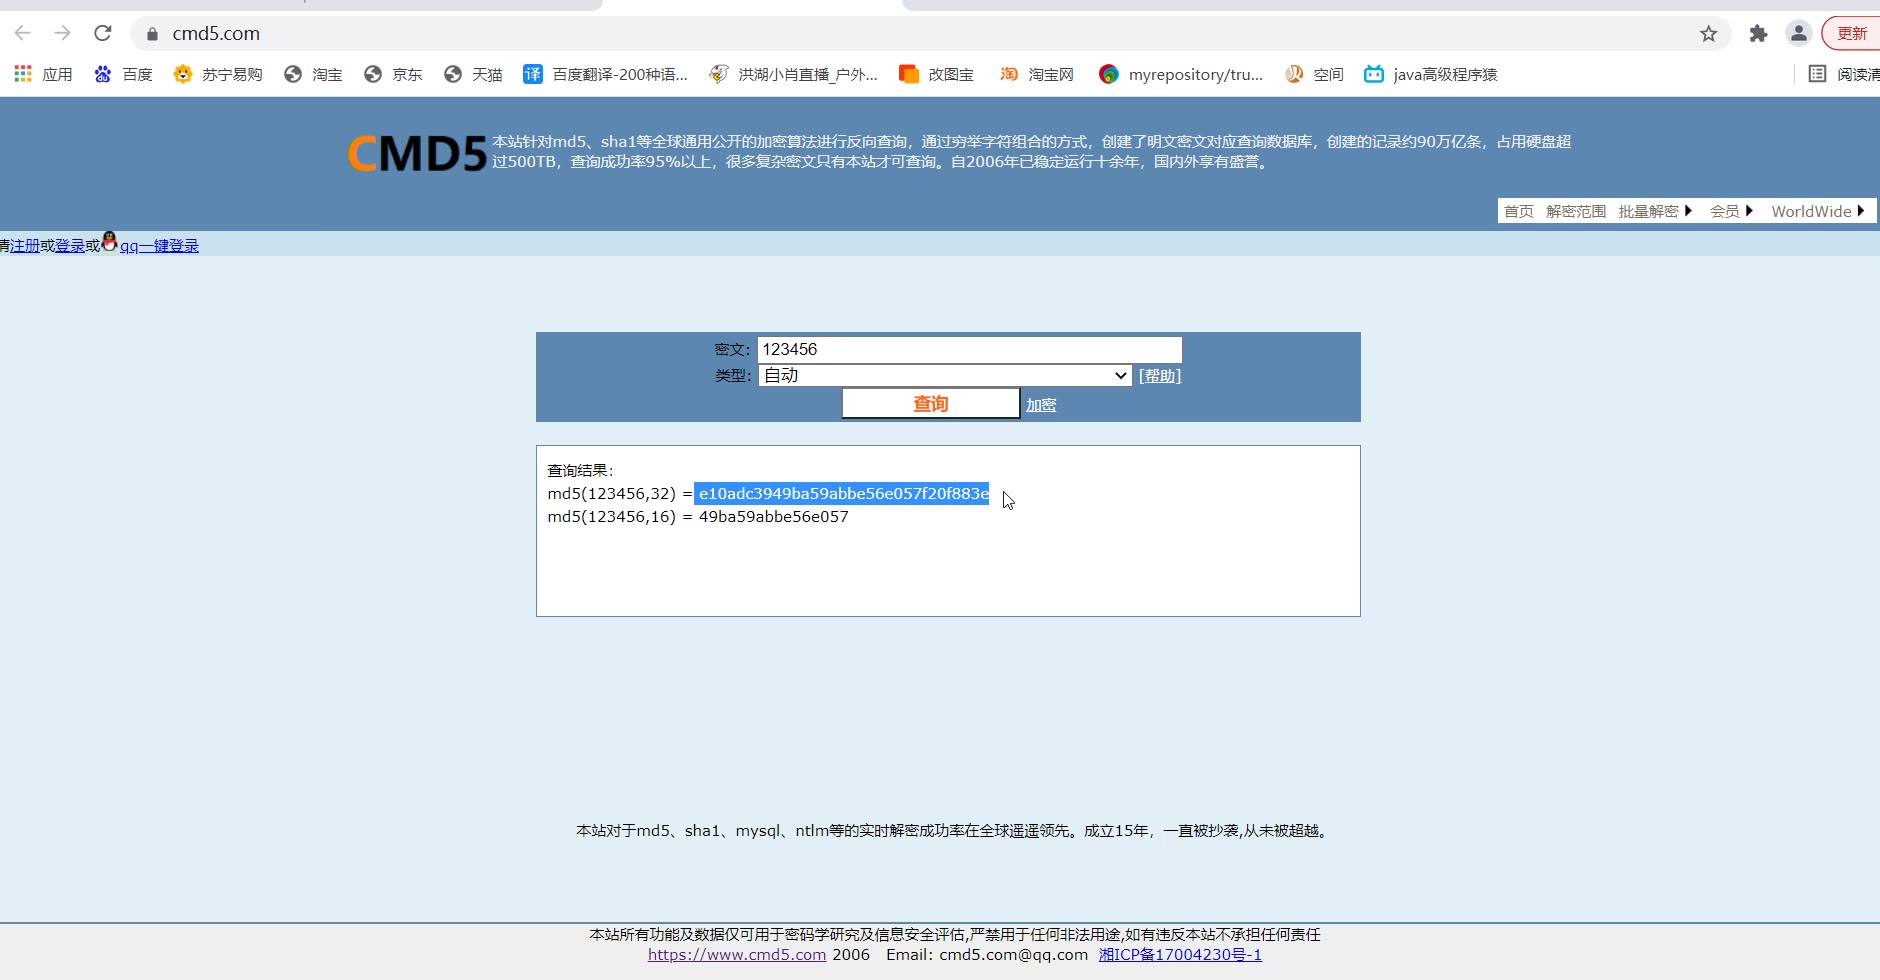Click the 密文 input field
The image size is (1880, 980).
(970, 349)
